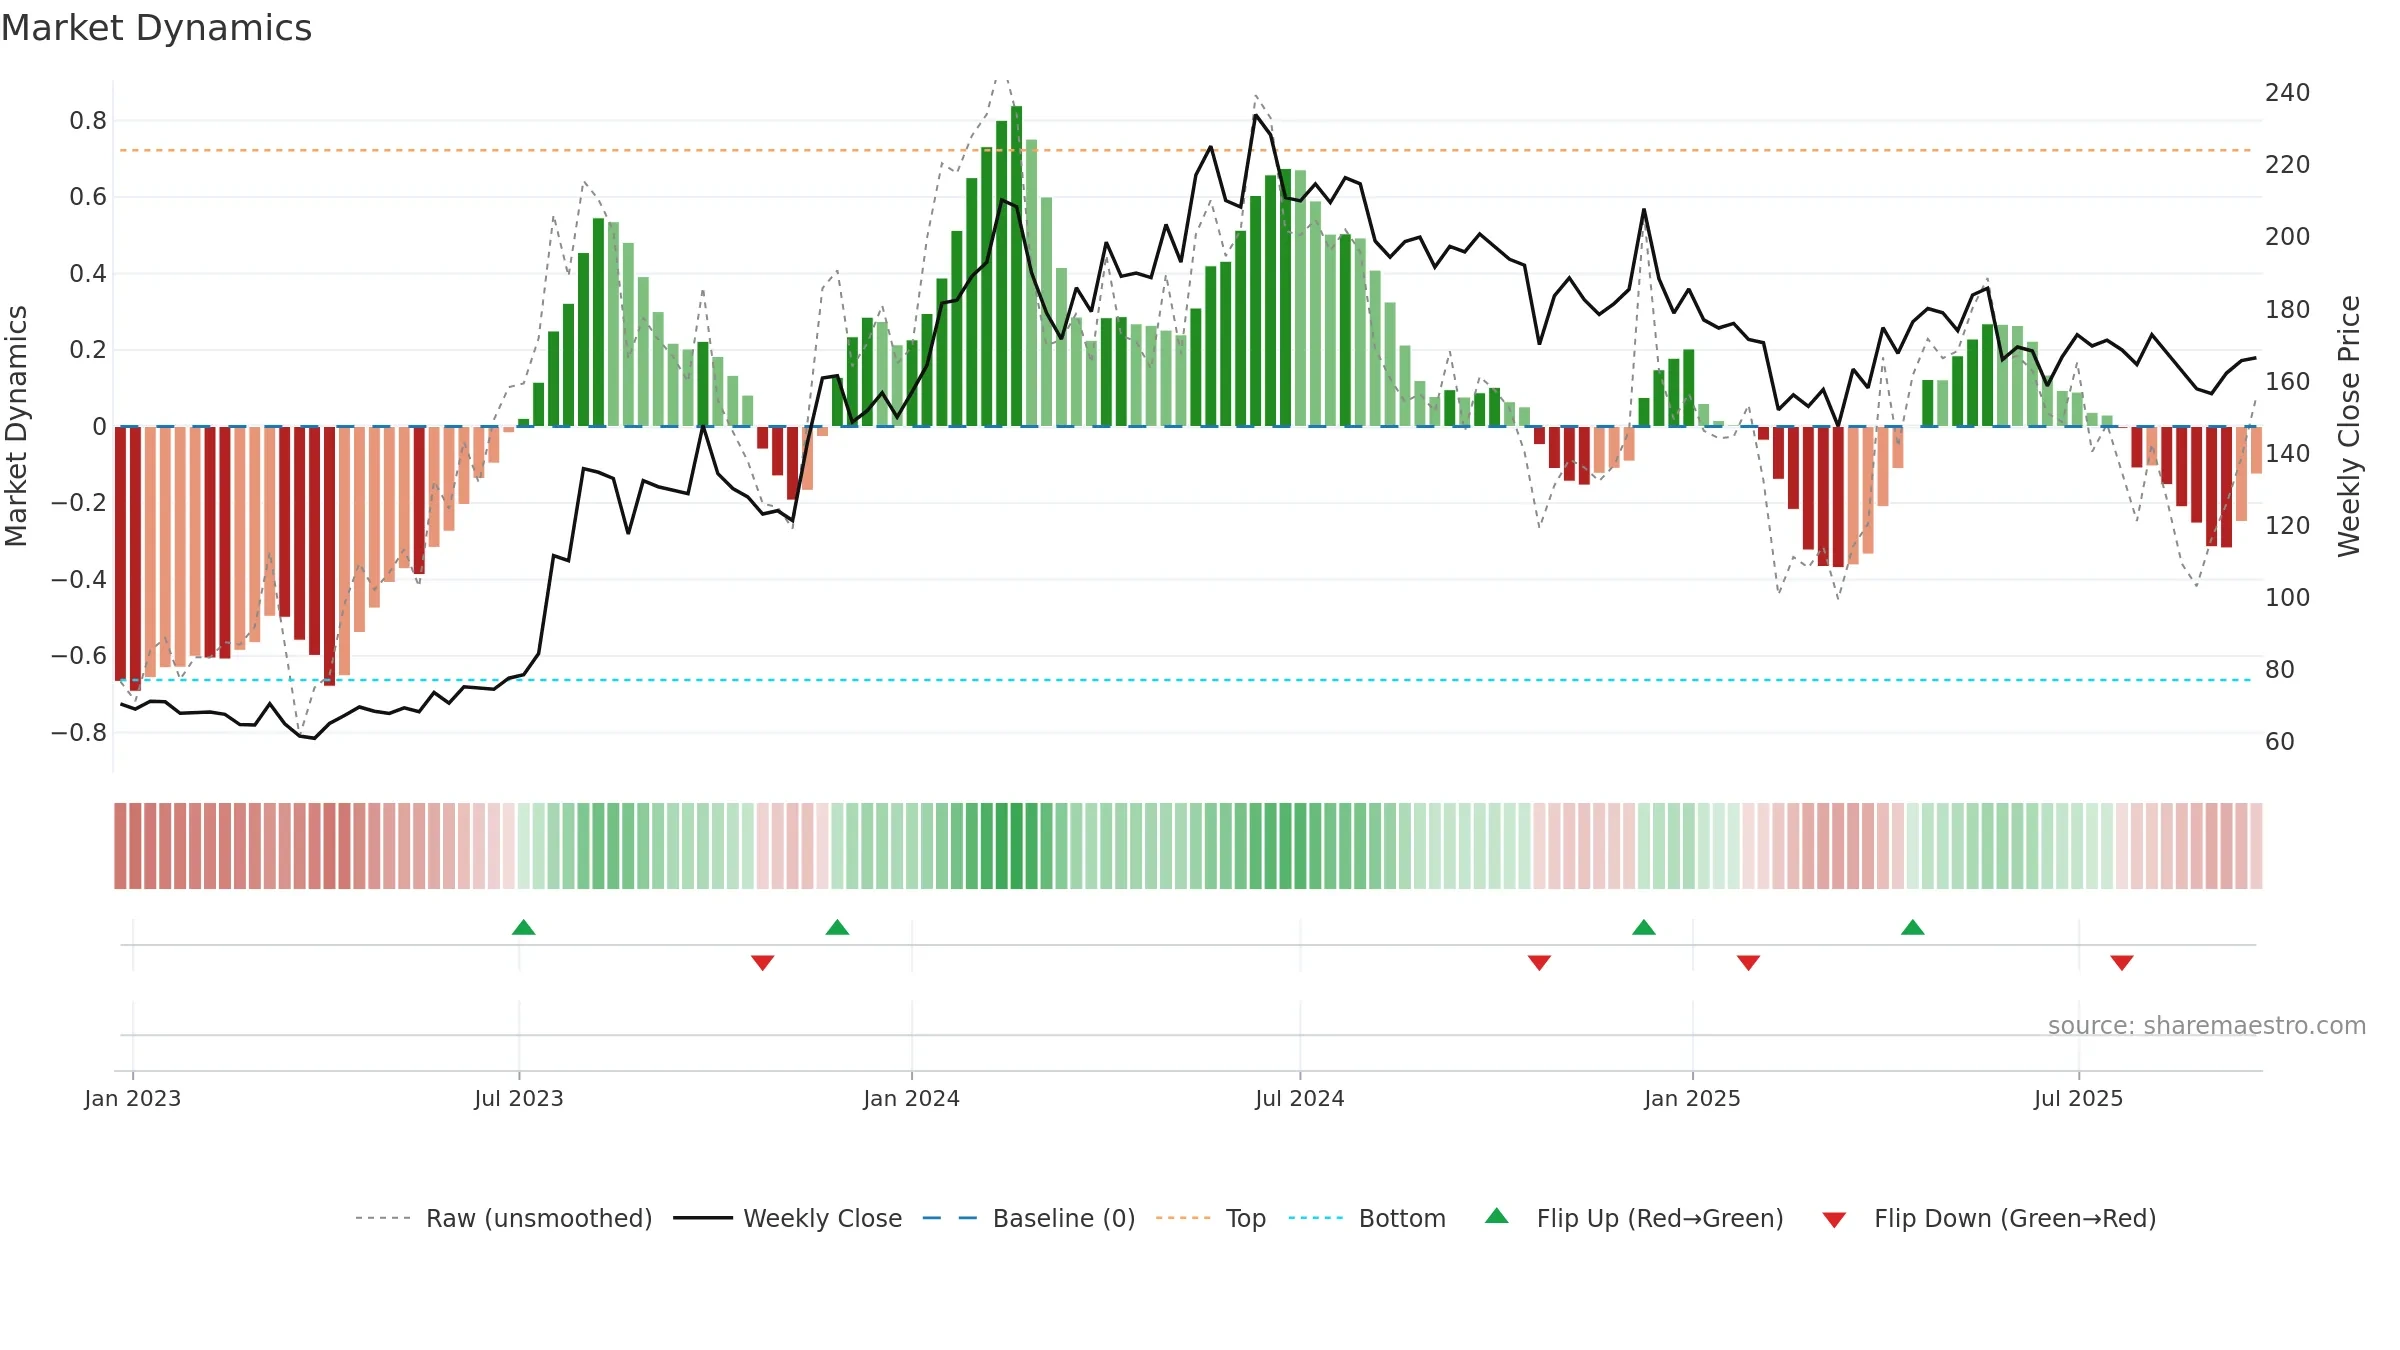Screen dimensions: 2400x1350
Task: Click the Flip Down marker in autumn 2023
Action: [x=762, y=962]
